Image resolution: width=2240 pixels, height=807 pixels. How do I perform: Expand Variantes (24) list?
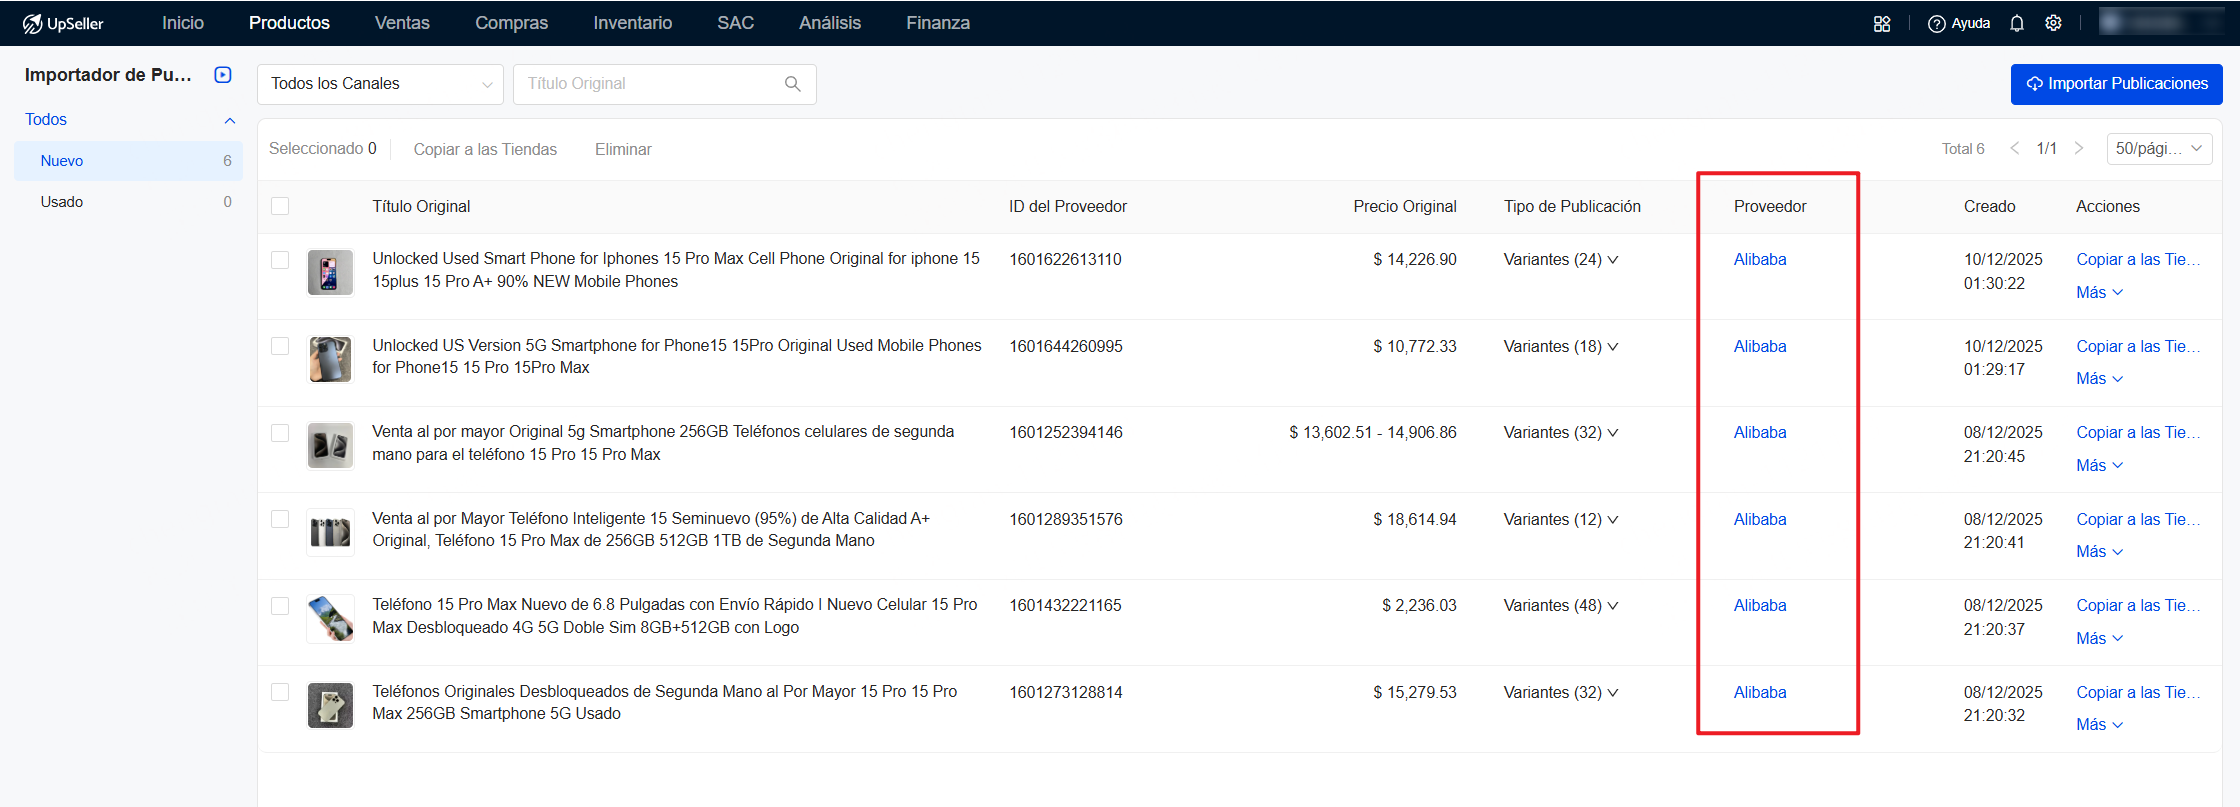point(1561,260)
